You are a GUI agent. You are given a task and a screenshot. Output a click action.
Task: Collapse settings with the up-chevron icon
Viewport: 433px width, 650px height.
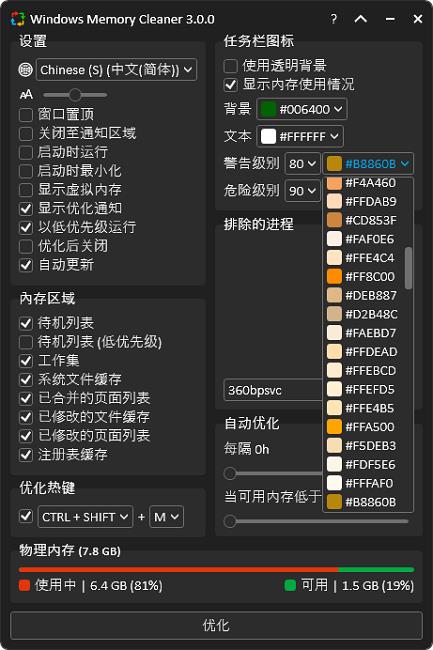pos(360,19)
